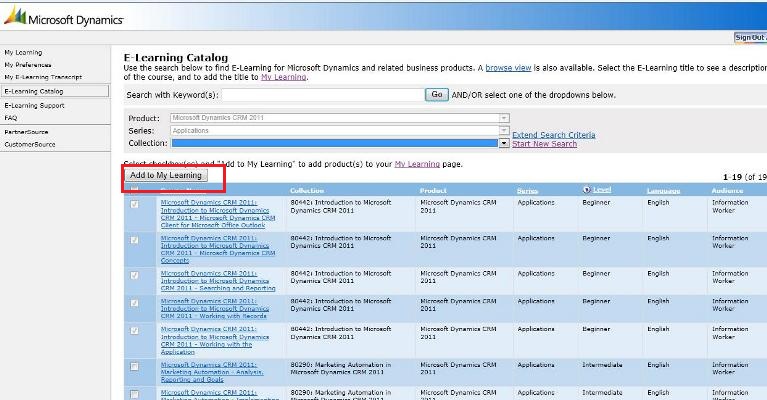Click the Go search button
The height and width of the screenshot is (400, 767).
(436, 94)
